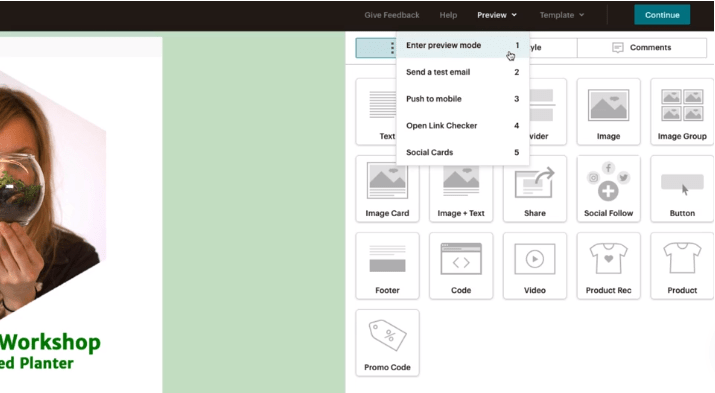Select the Image Card block
Screen dimensions: 715x393
[387, 189]
